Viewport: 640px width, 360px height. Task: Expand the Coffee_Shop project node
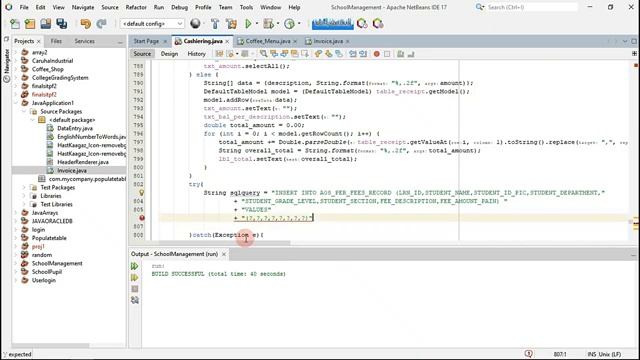coord(16,69)
